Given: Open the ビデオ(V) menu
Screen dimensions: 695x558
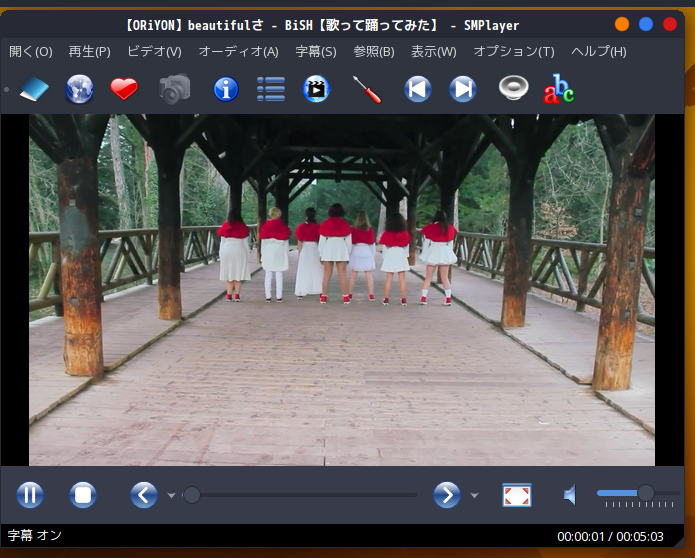Looking at the screenshot, I should click(154, 52).
